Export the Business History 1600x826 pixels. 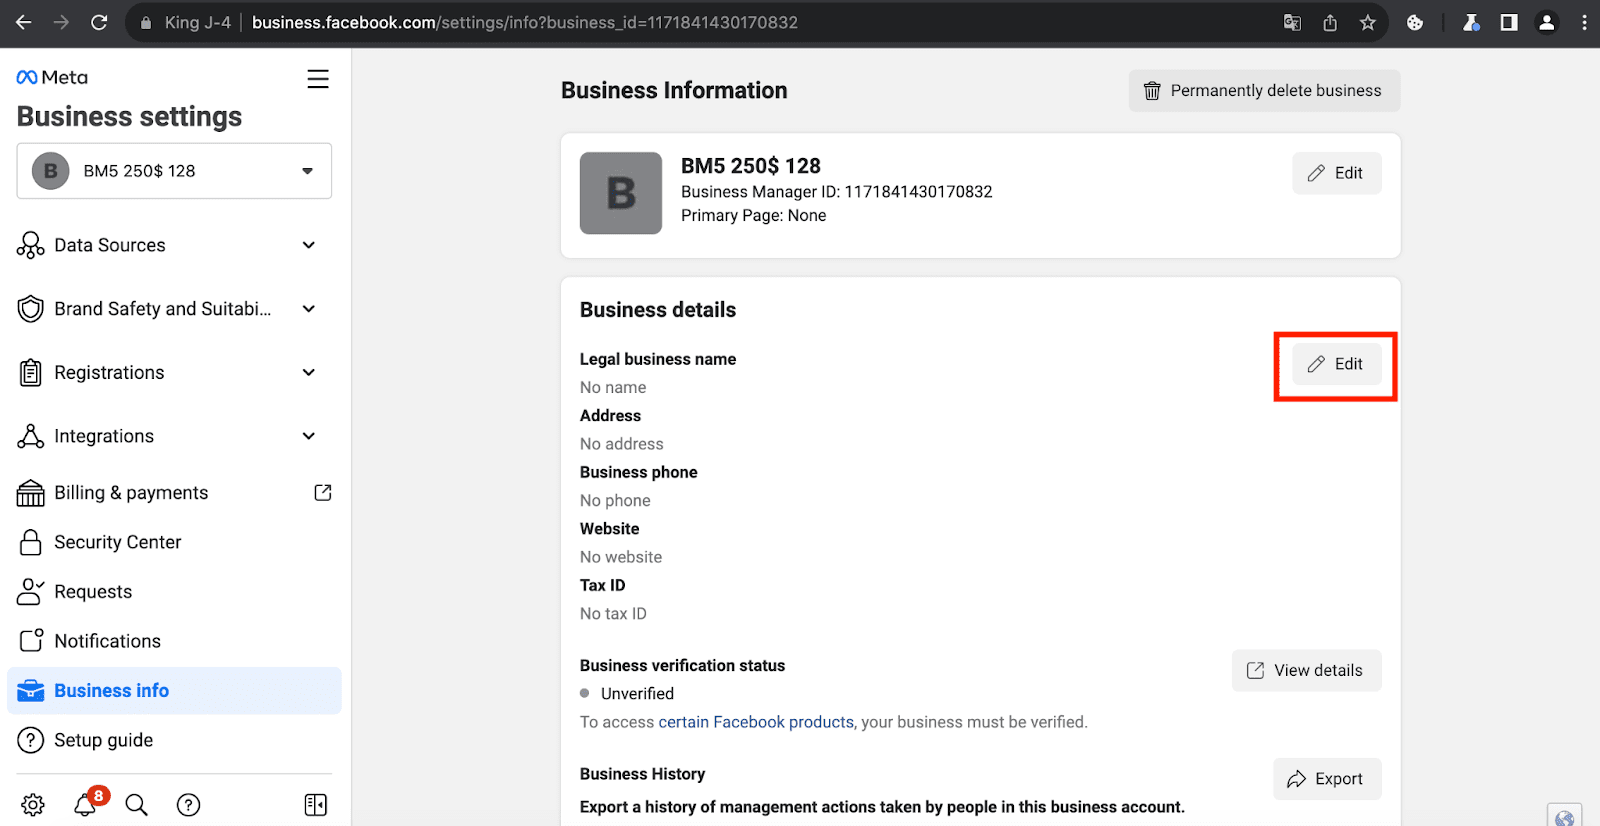1327,779
